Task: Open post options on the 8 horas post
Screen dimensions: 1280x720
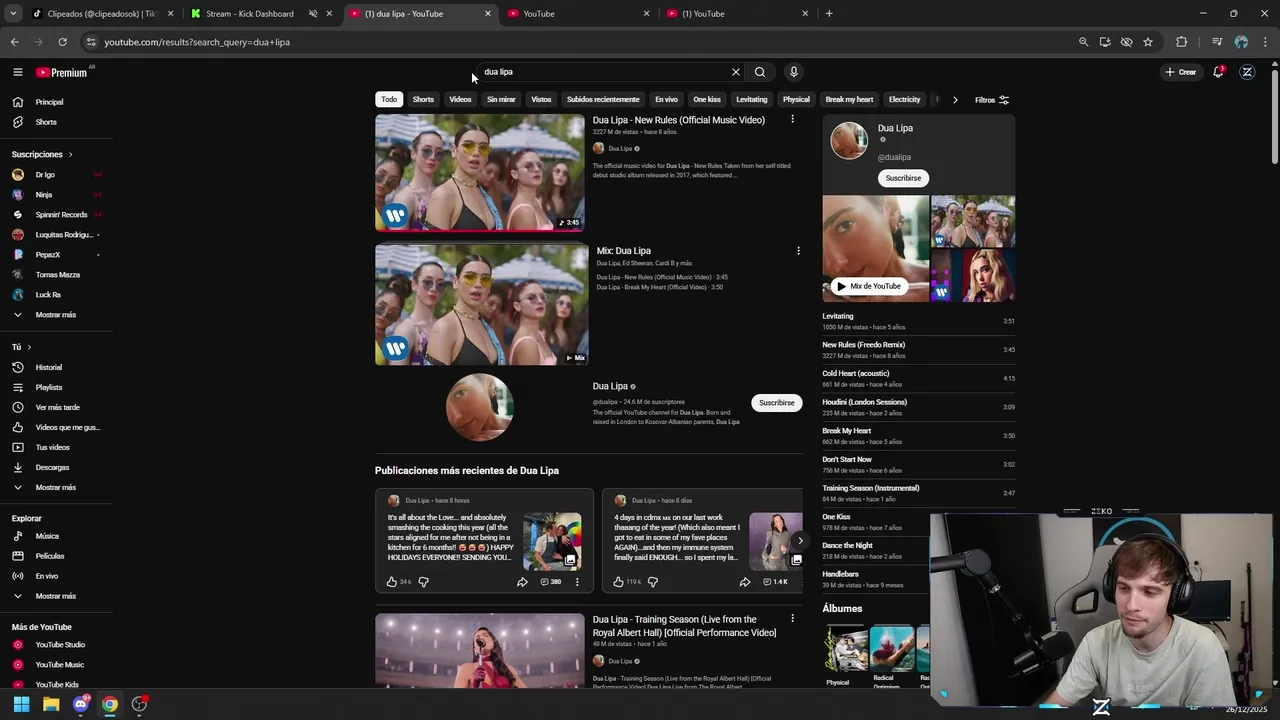Action: click(x=577, y=581)
